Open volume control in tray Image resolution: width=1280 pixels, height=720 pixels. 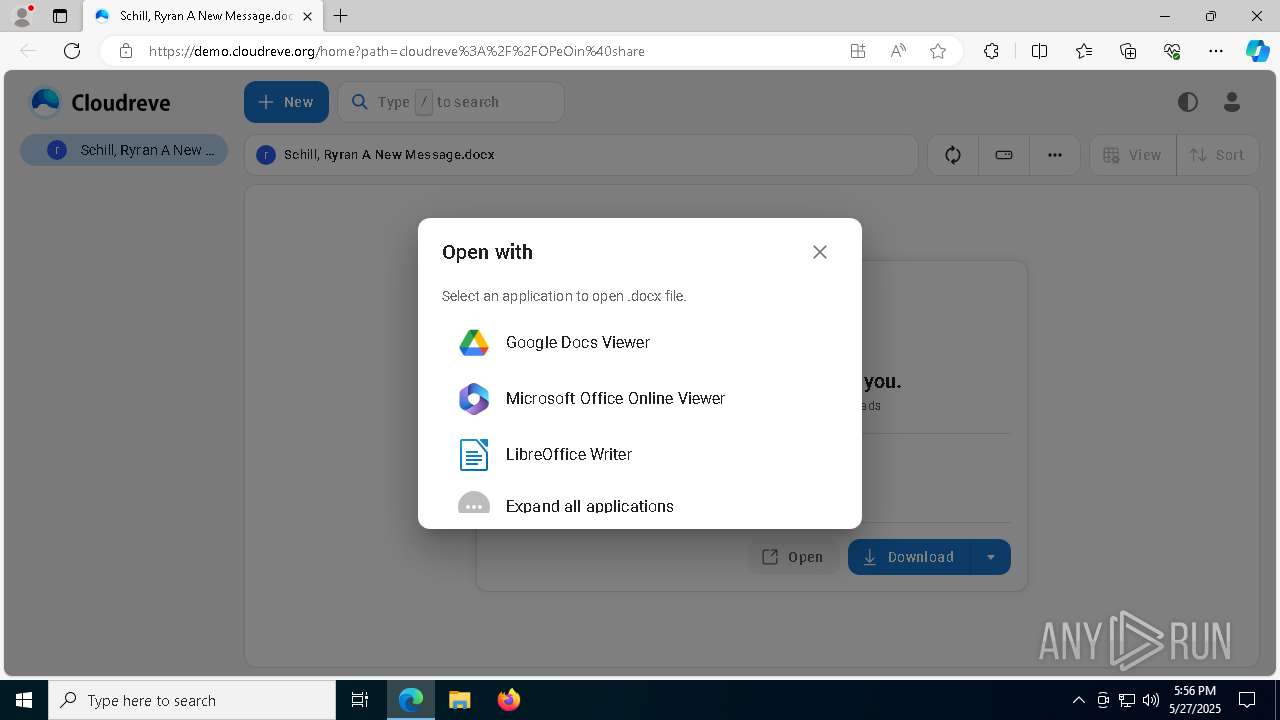click(x=1151, y=700)
